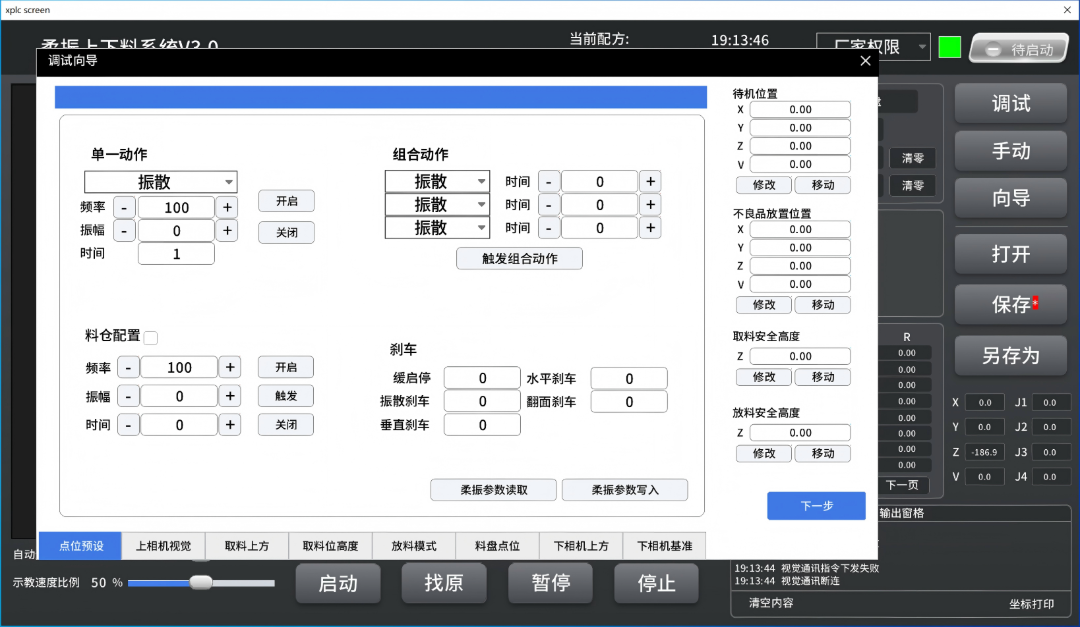Decrease third 组合动作 时间 with minus
Screen dimensions: 1080x627
(548, 227)
